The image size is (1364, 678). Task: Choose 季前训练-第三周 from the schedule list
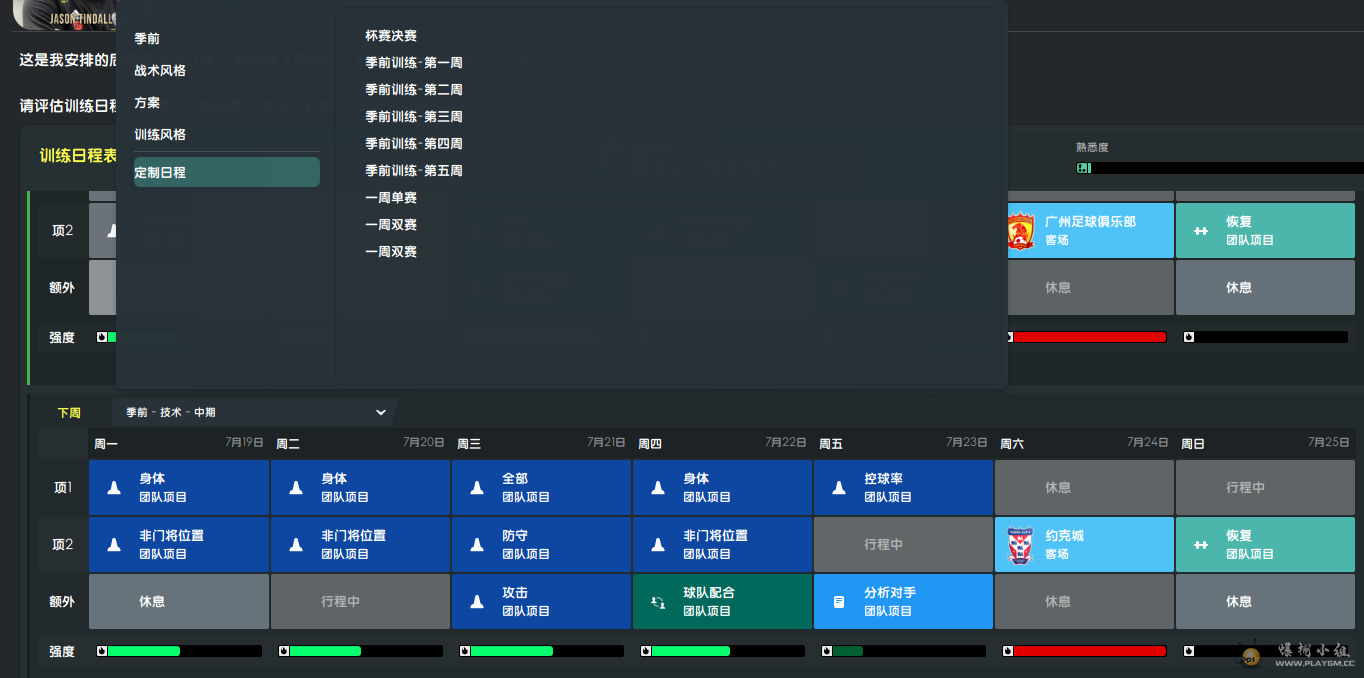tap(413, 117)
